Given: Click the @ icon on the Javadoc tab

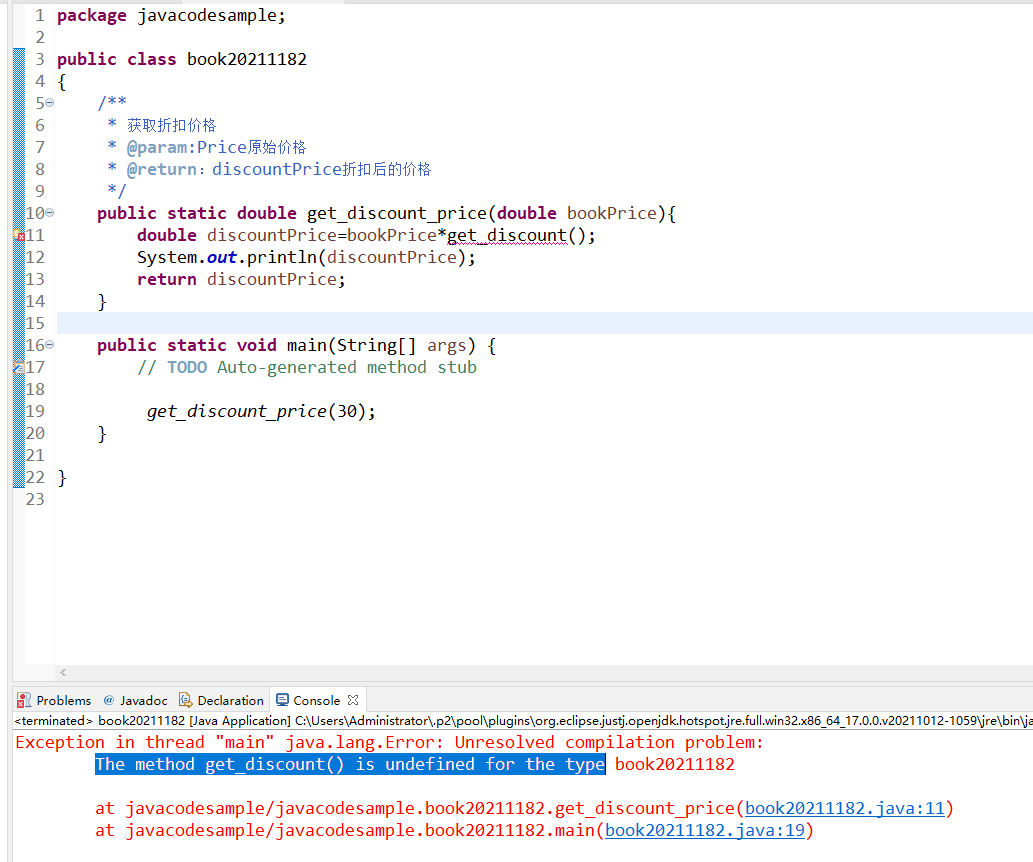Looking at the screenshot, I should click(107, 700).
